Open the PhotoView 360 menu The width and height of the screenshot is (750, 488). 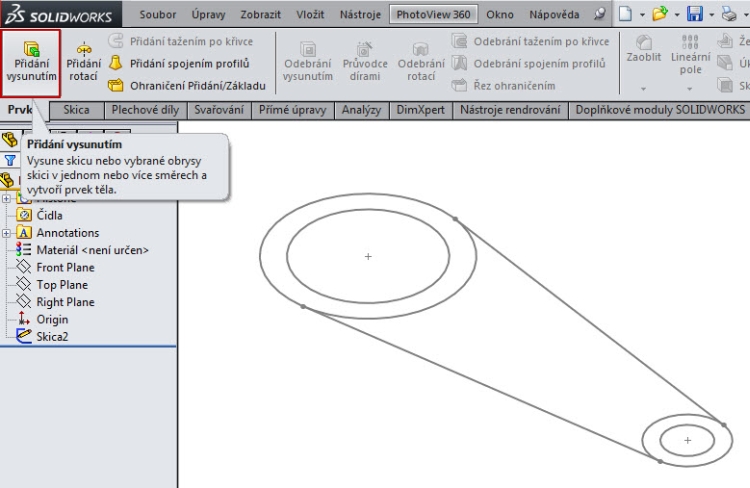tap(433, 14)
